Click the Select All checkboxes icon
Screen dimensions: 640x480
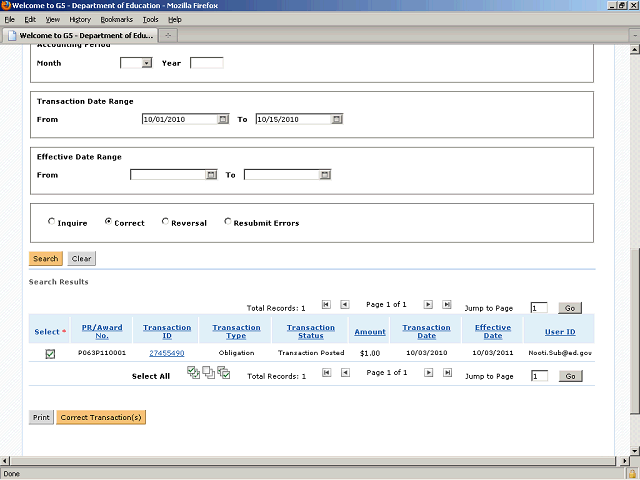[195, 373]
